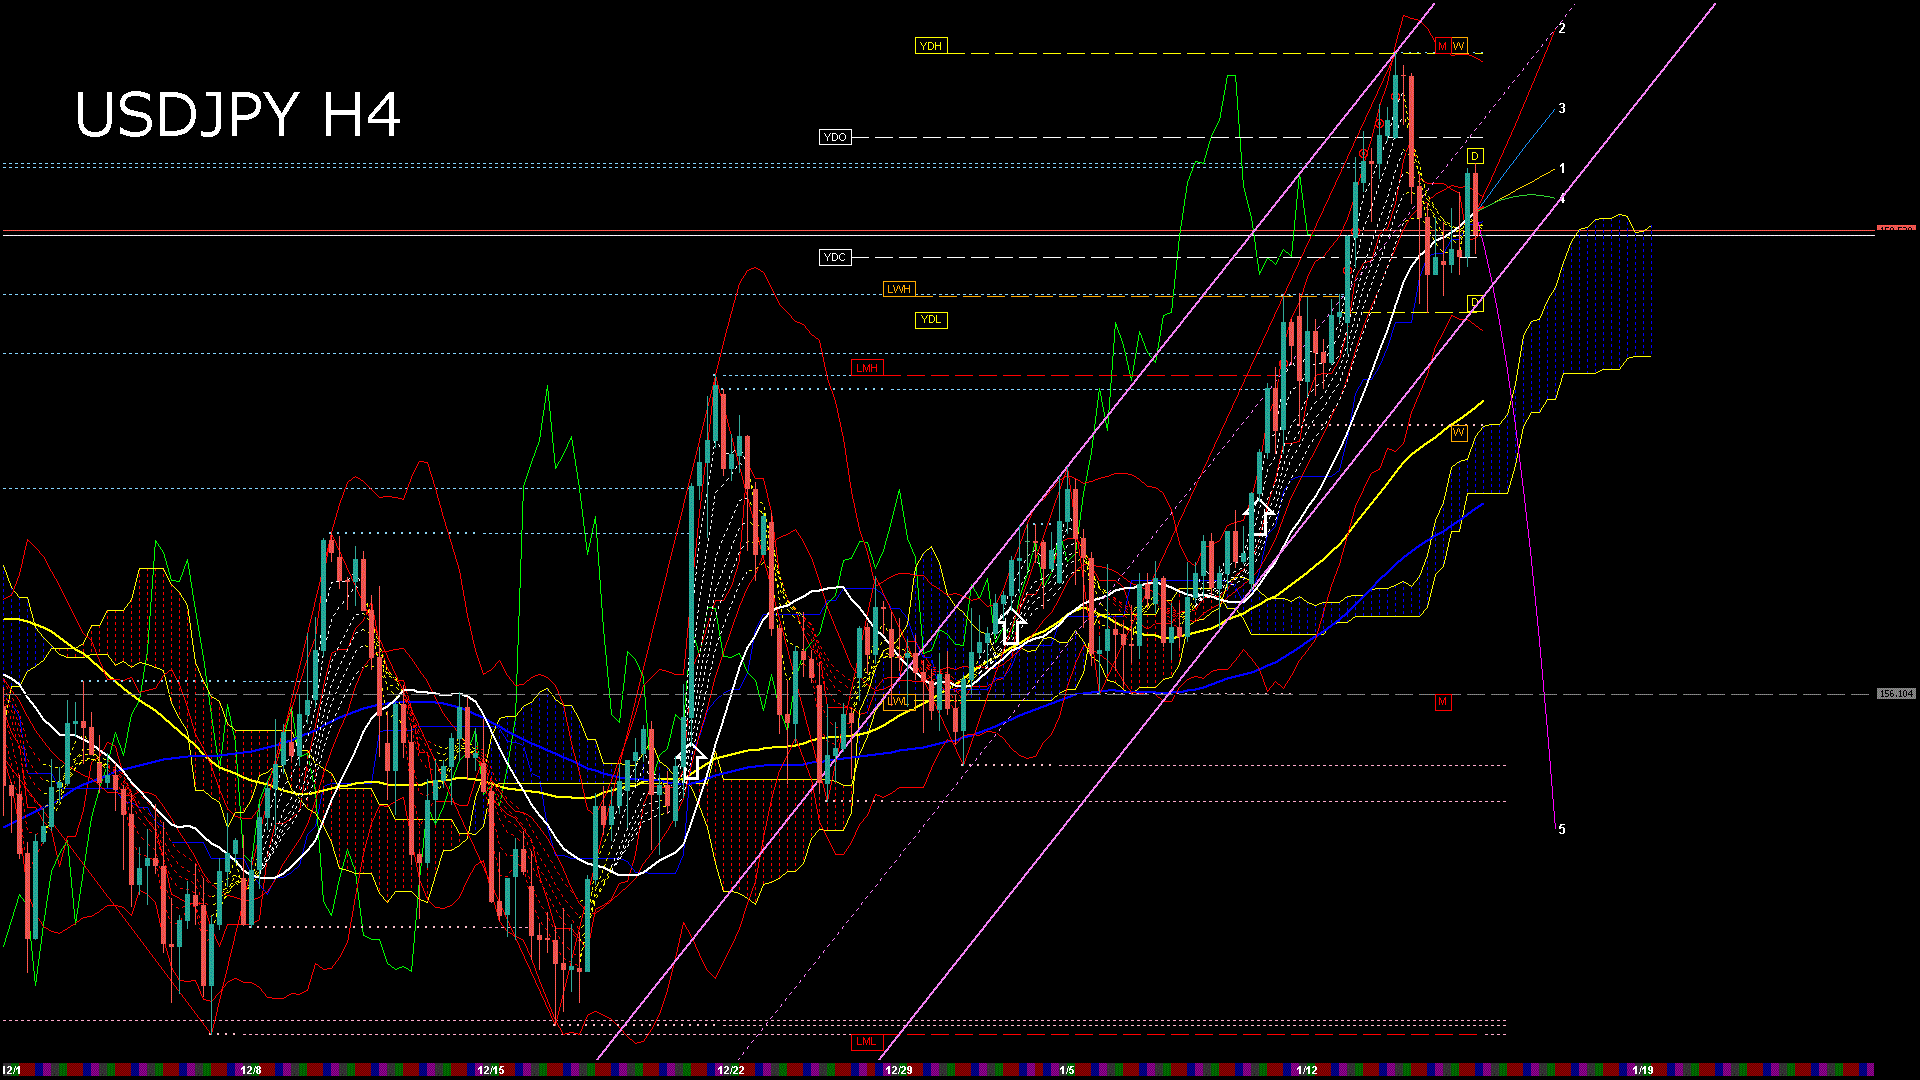Click the red M monthly marker at chart top

point(1441,45)
